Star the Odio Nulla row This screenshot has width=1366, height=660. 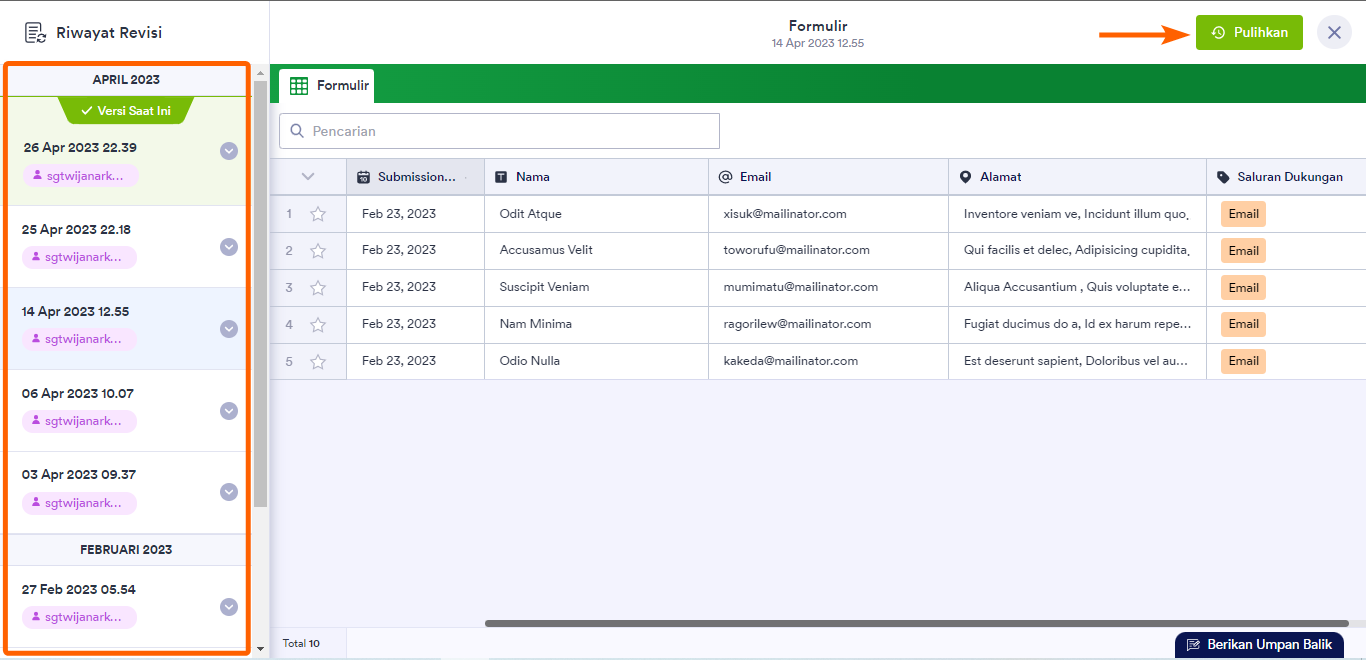(x=318, y=362)
